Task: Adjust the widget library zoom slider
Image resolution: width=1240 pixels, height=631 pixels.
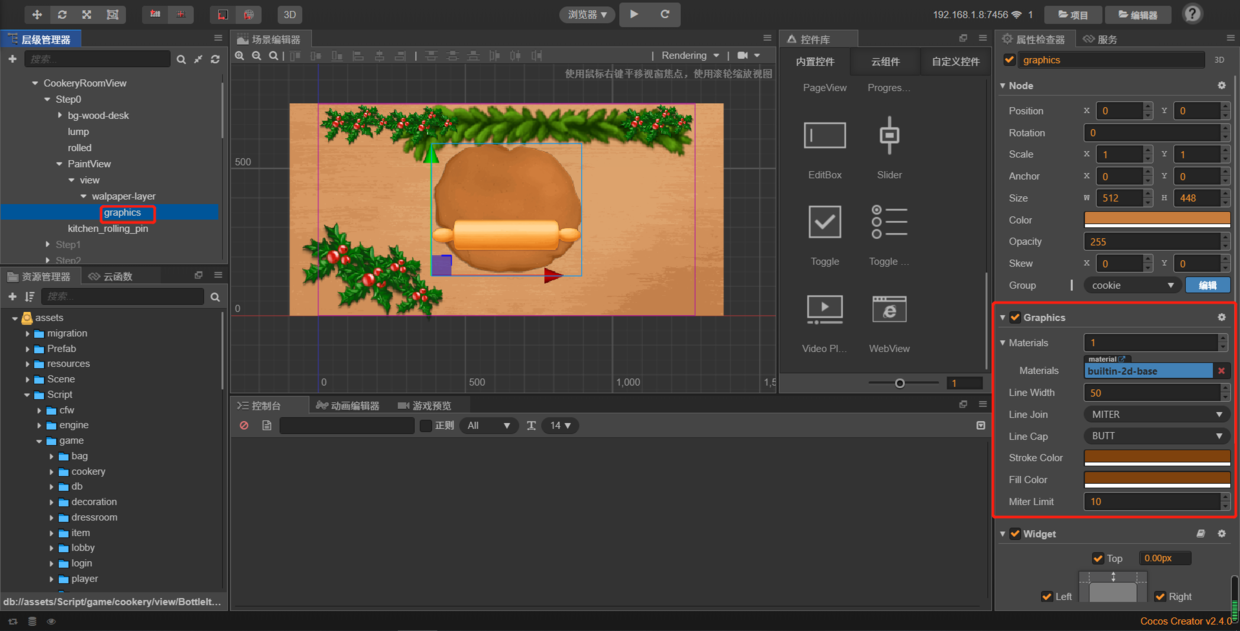Action: 900,383
